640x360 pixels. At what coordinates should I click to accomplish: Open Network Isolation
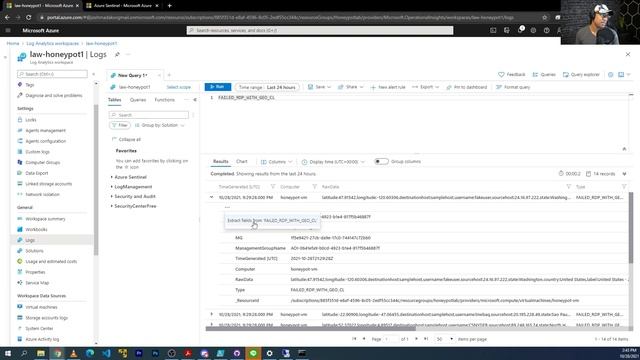point(42,195)
